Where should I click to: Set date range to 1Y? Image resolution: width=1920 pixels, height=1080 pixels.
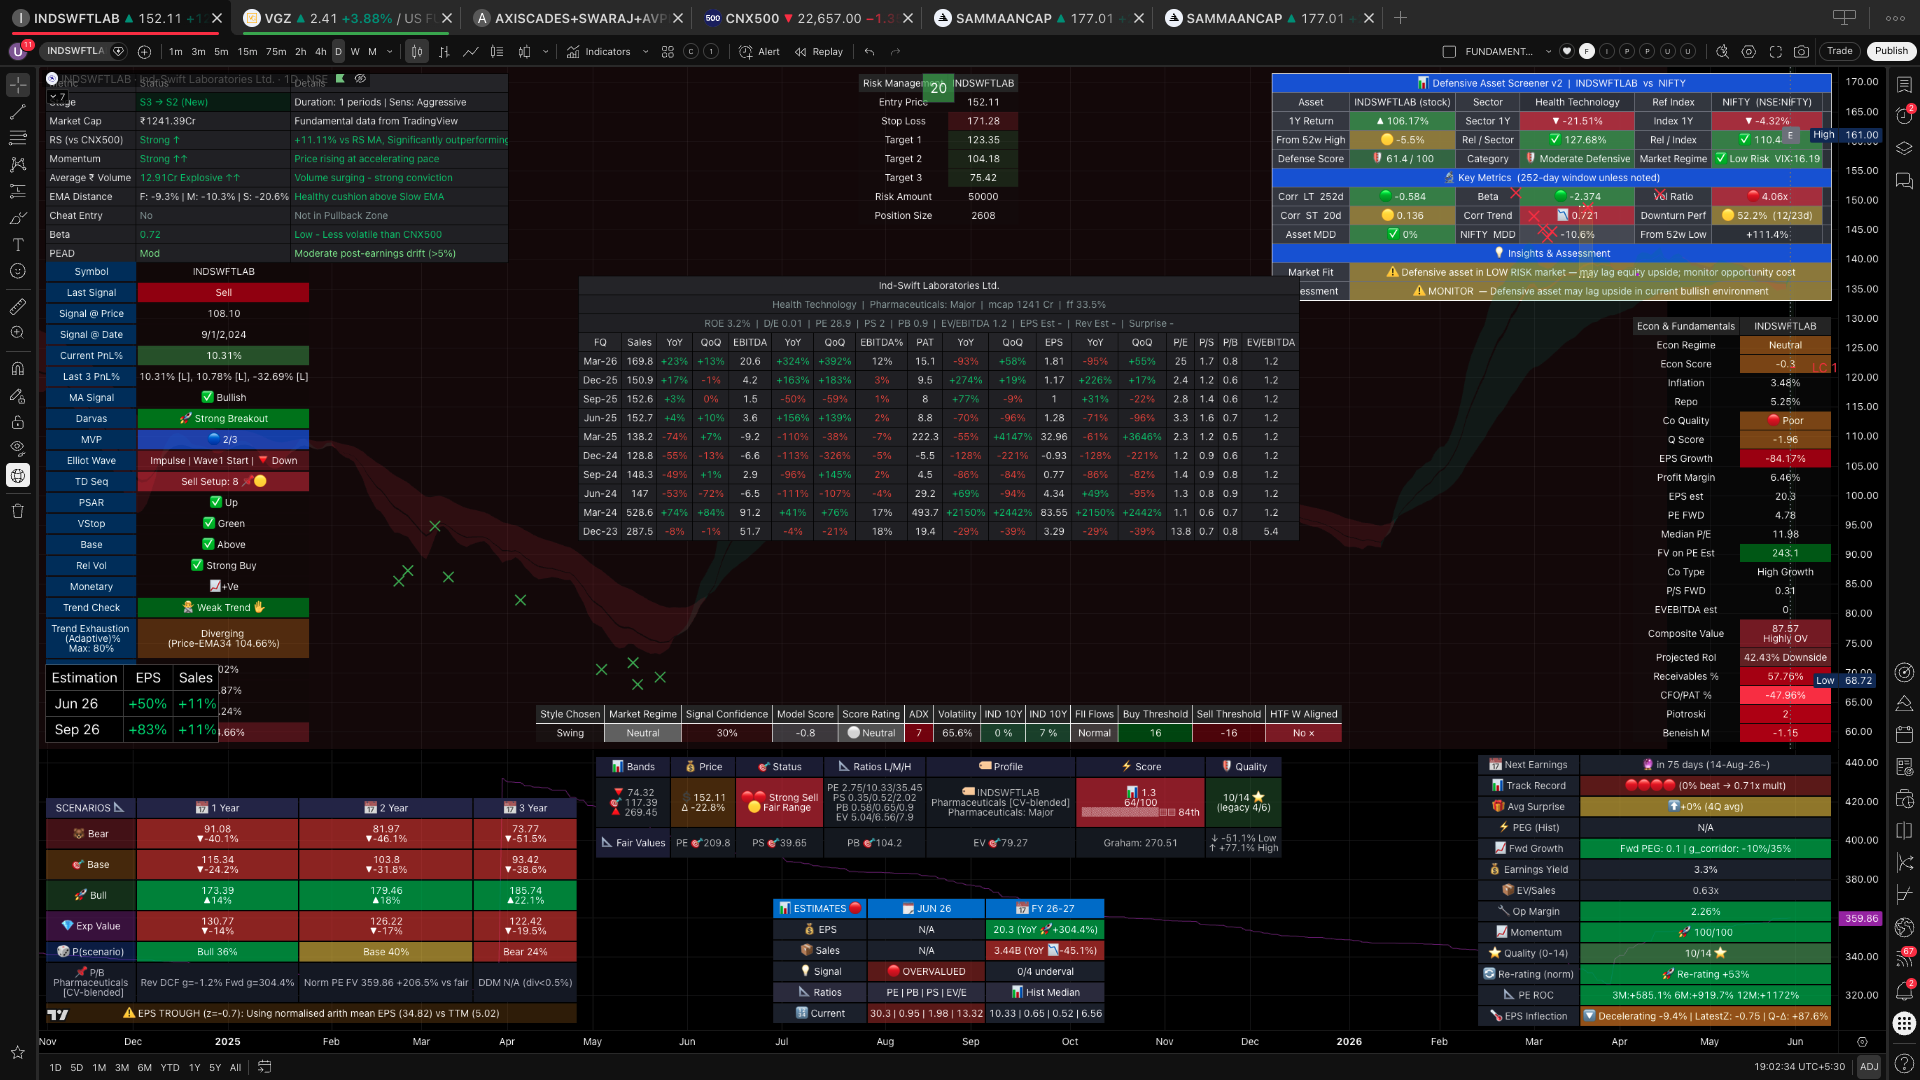(194, 1067)
